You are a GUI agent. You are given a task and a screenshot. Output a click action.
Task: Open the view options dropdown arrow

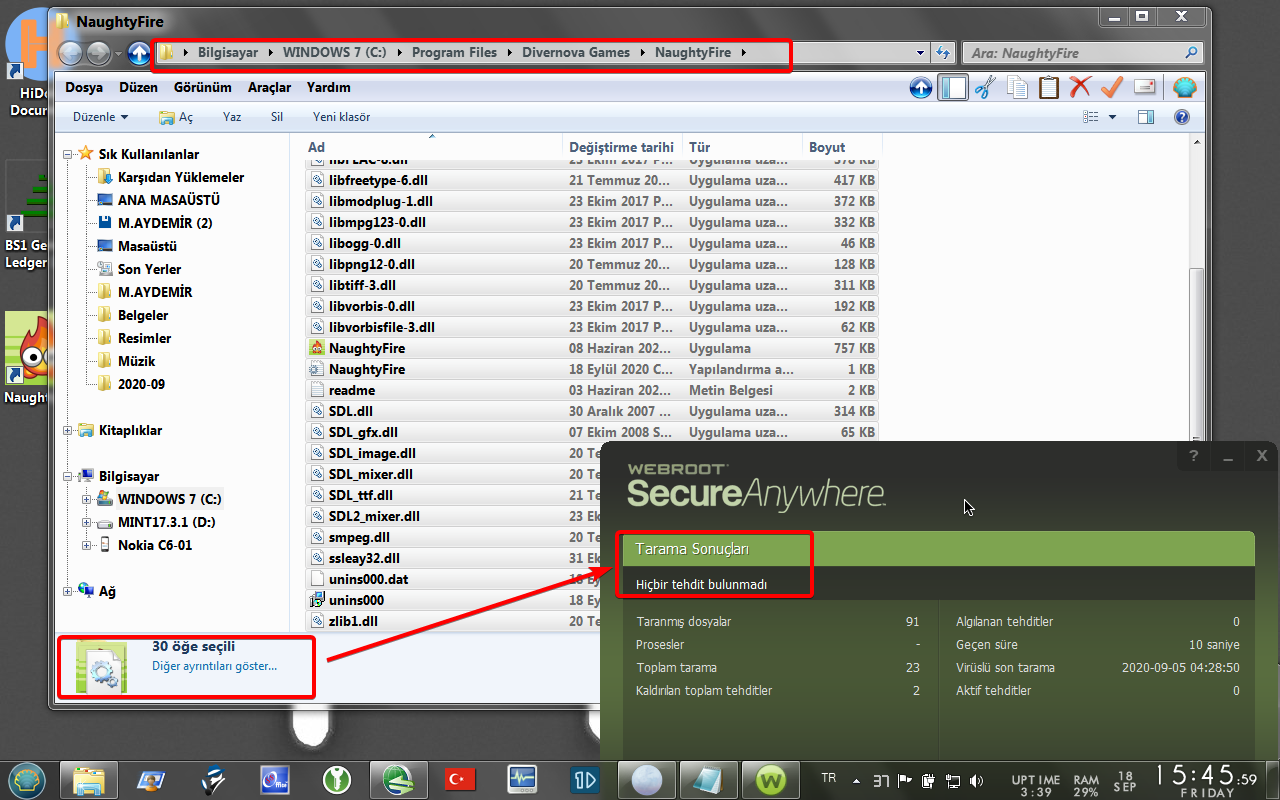tap(1112, 117)
